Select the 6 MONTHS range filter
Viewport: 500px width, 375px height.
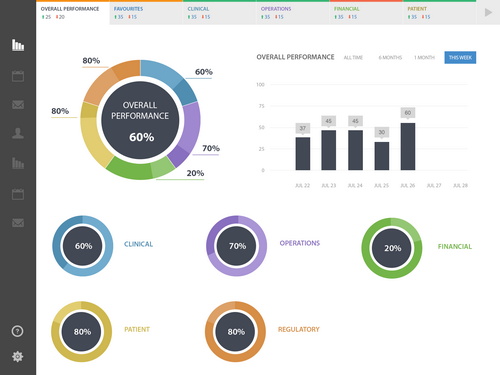[390, 58]
